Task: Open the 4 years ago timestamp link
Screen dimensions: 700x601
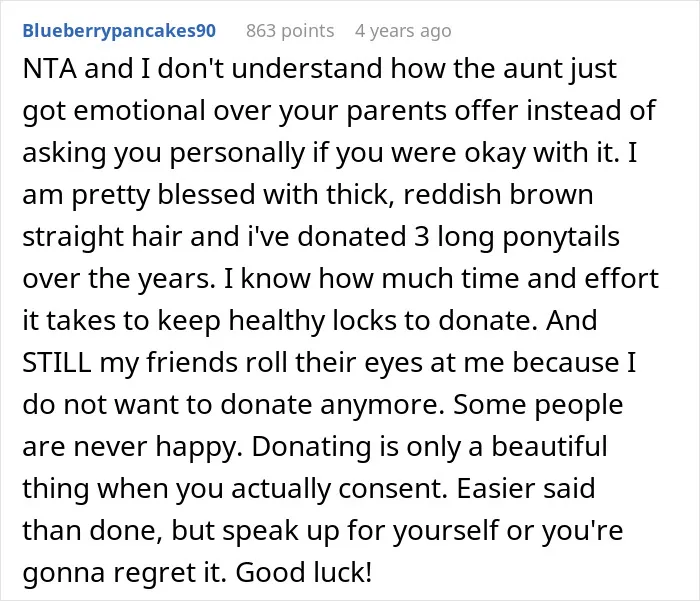Action: point(403,31)
